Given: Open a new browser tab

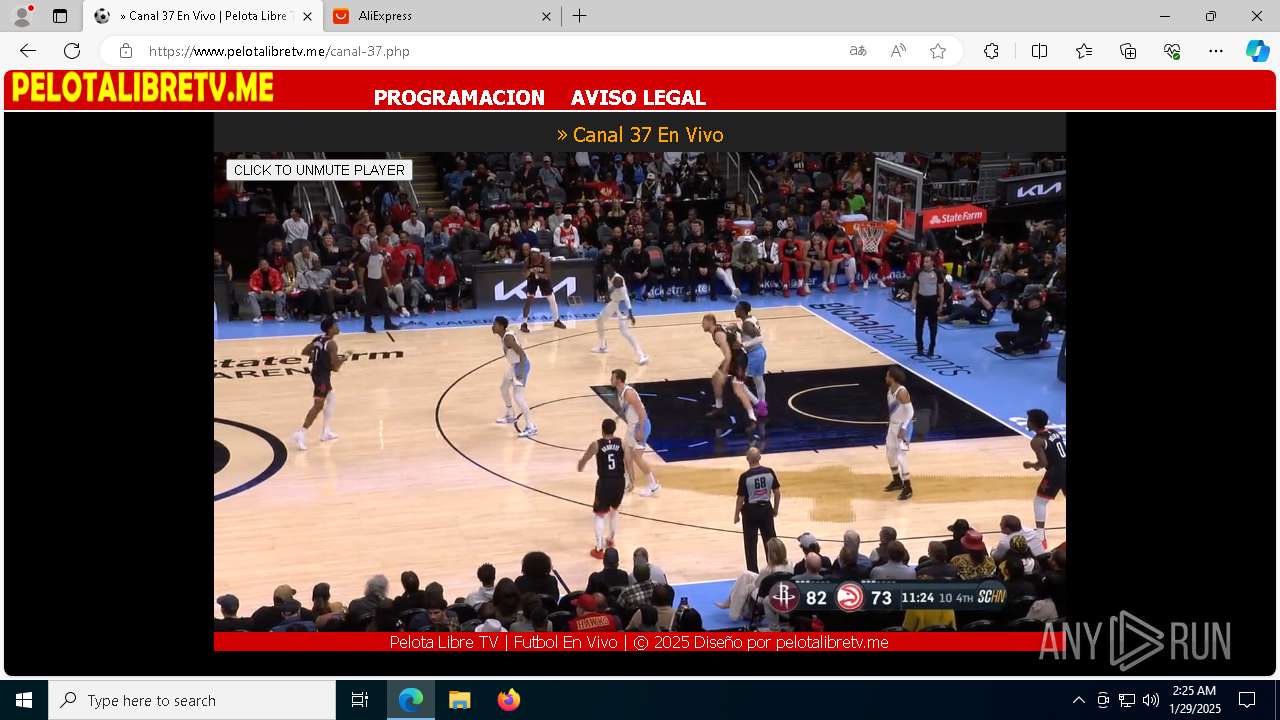Looking at the screenshot, I should [580, 16].
